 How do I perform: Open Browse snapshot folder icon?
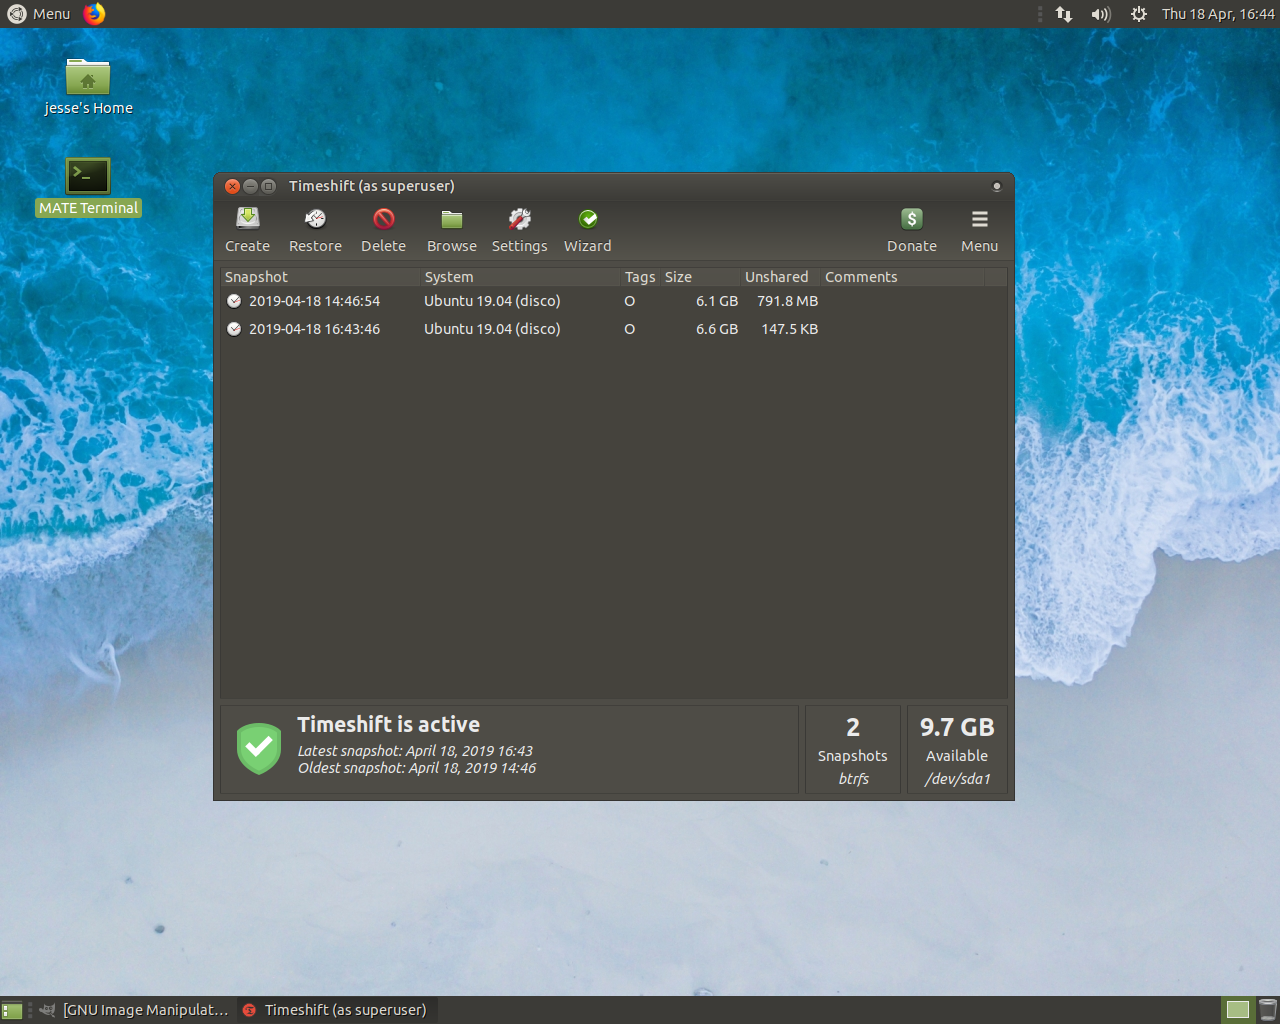[452, 219]
